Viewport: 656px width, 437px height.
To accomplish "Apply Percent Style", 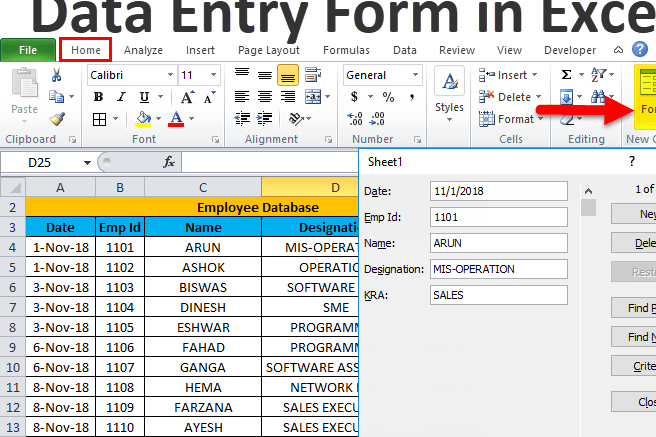I will point(388,97).
